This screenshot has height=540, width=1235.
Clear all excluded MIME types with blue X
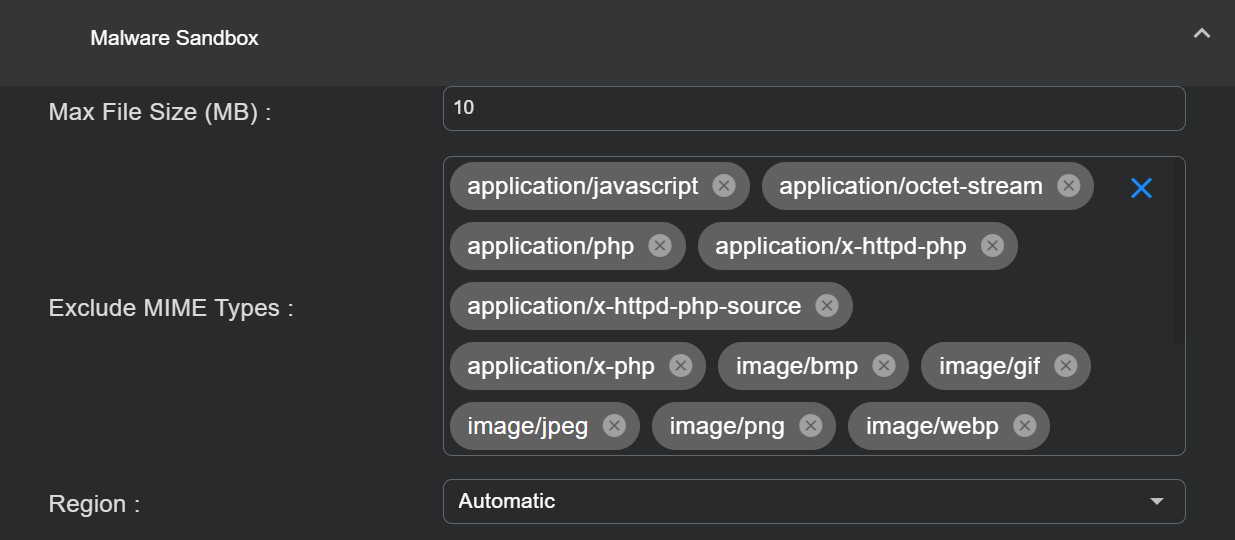click(x=1141, y=188)
